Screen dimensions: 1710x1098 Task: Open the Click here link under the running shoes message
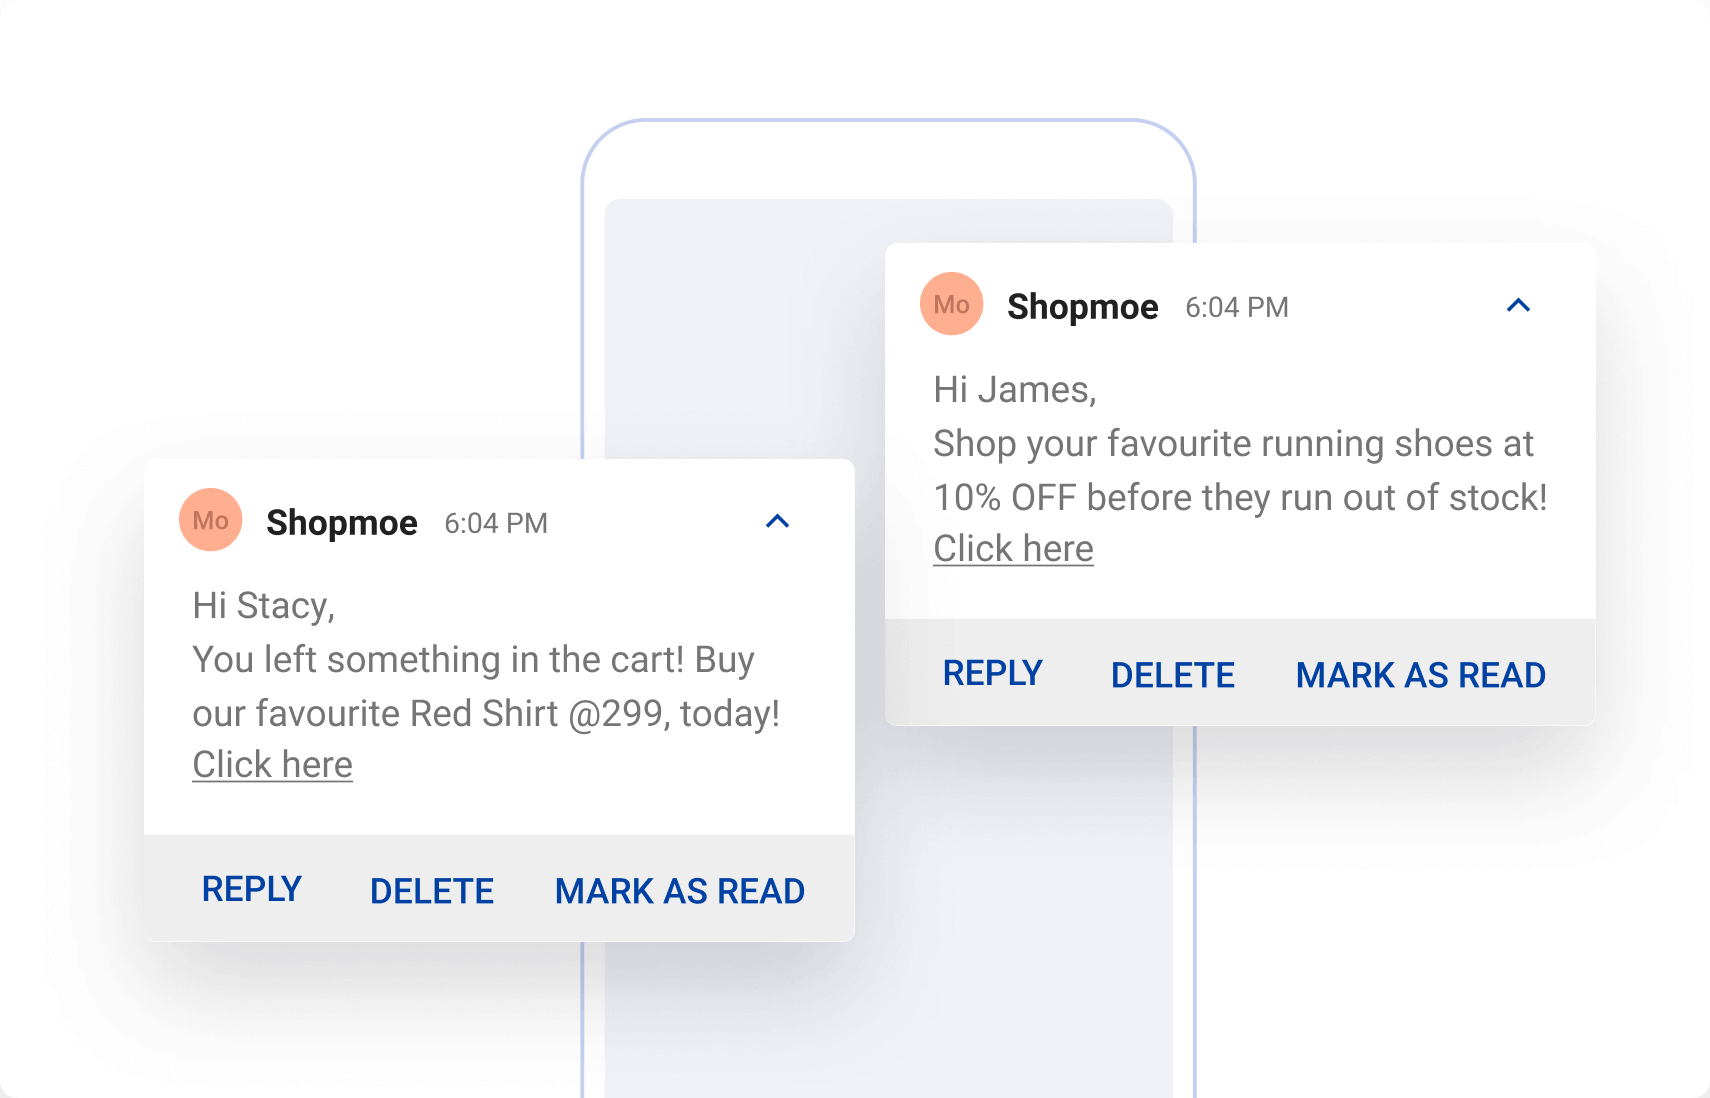coord(1013,549)
